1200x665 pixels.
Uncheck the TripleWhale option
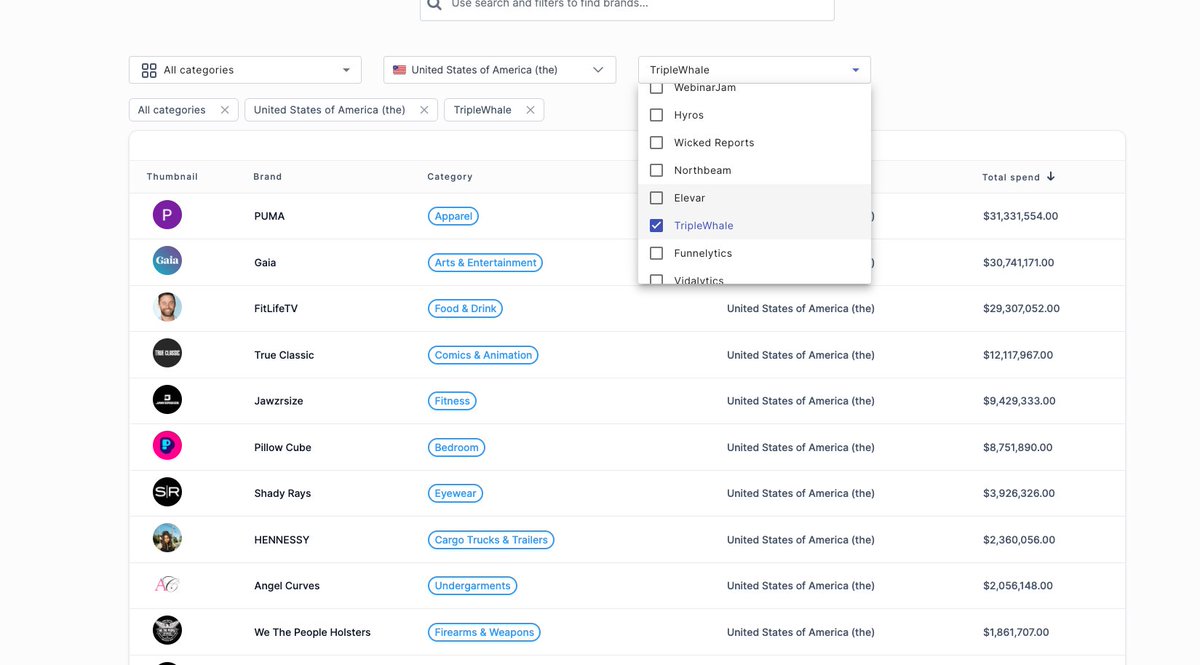tap(656, 225)
